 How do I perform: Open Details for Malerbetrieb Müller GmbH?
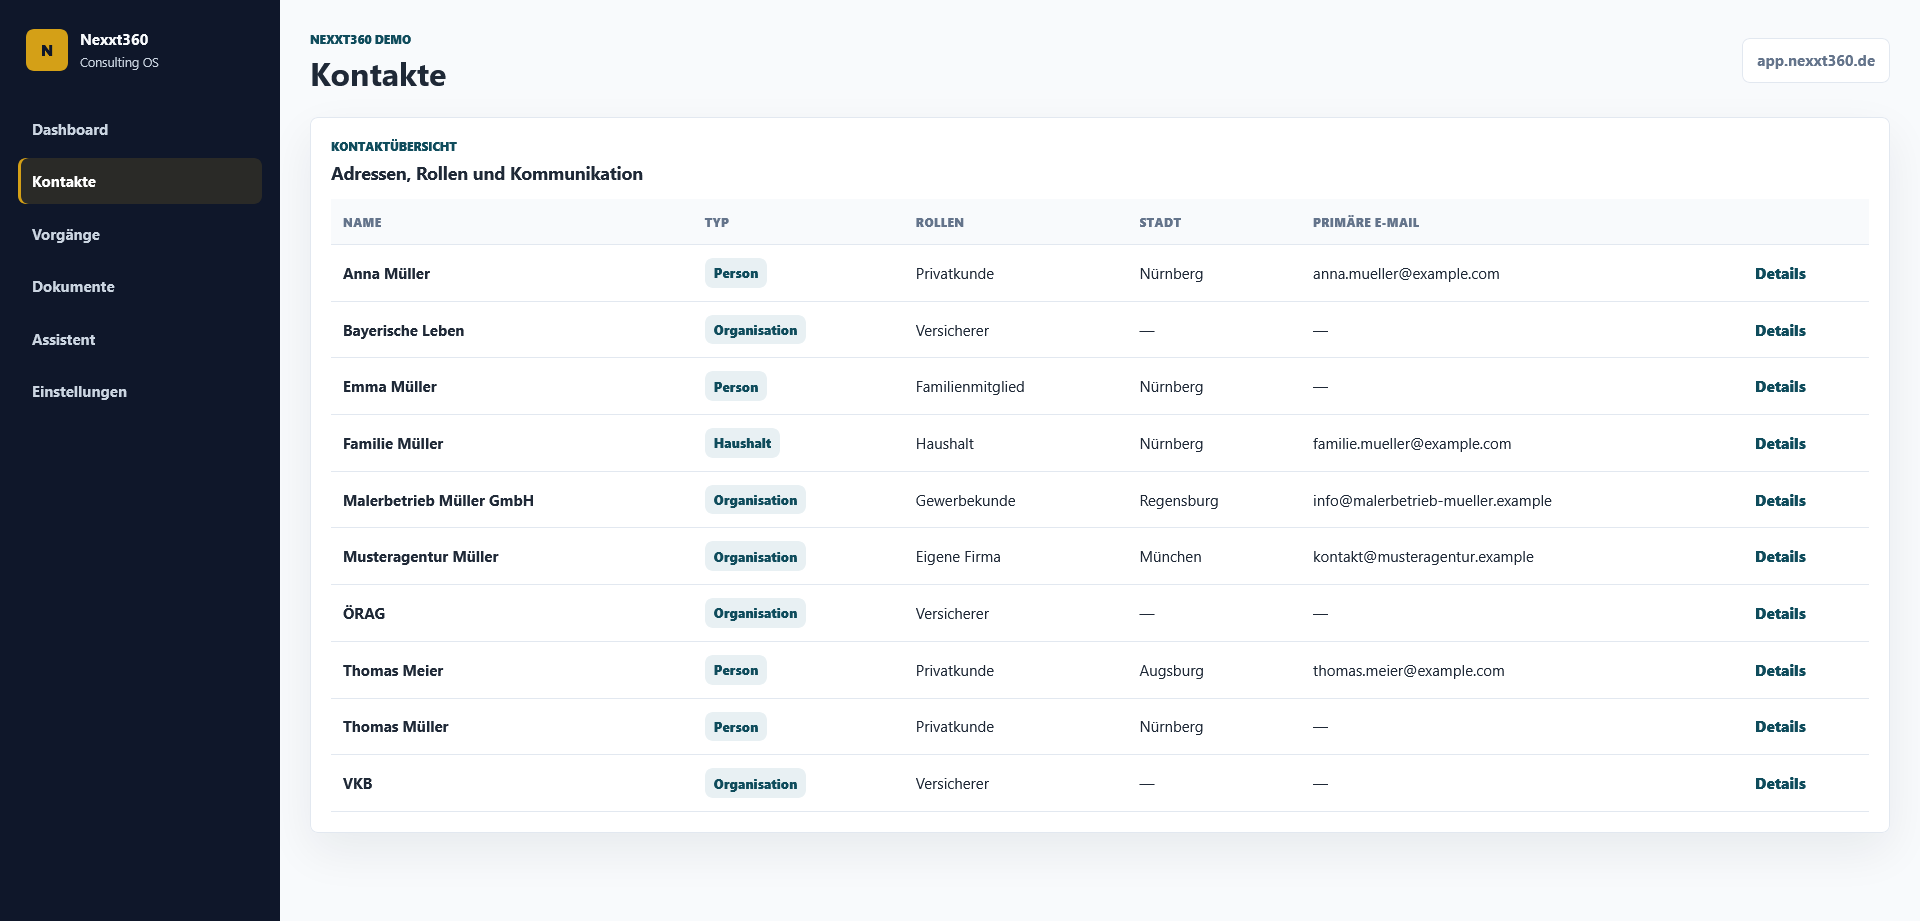(1780, 501)
